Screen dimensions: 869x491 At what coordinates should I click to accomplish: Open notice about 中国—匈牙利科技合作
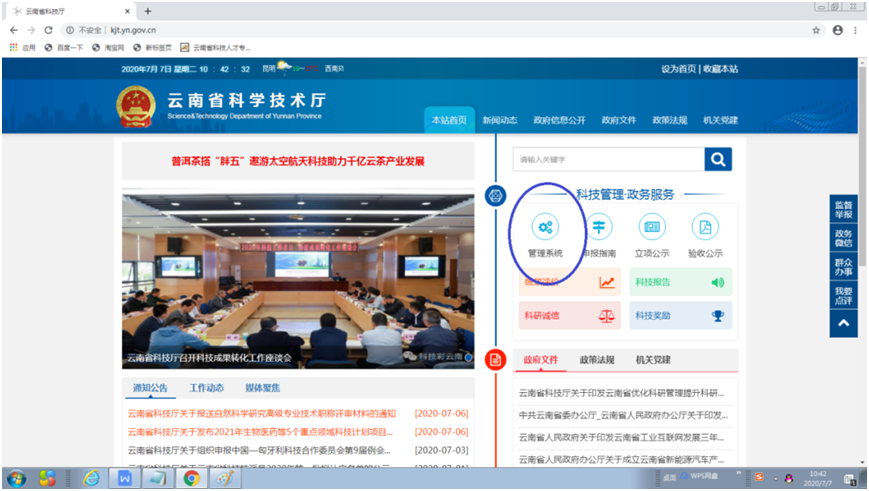click(259, 450)
